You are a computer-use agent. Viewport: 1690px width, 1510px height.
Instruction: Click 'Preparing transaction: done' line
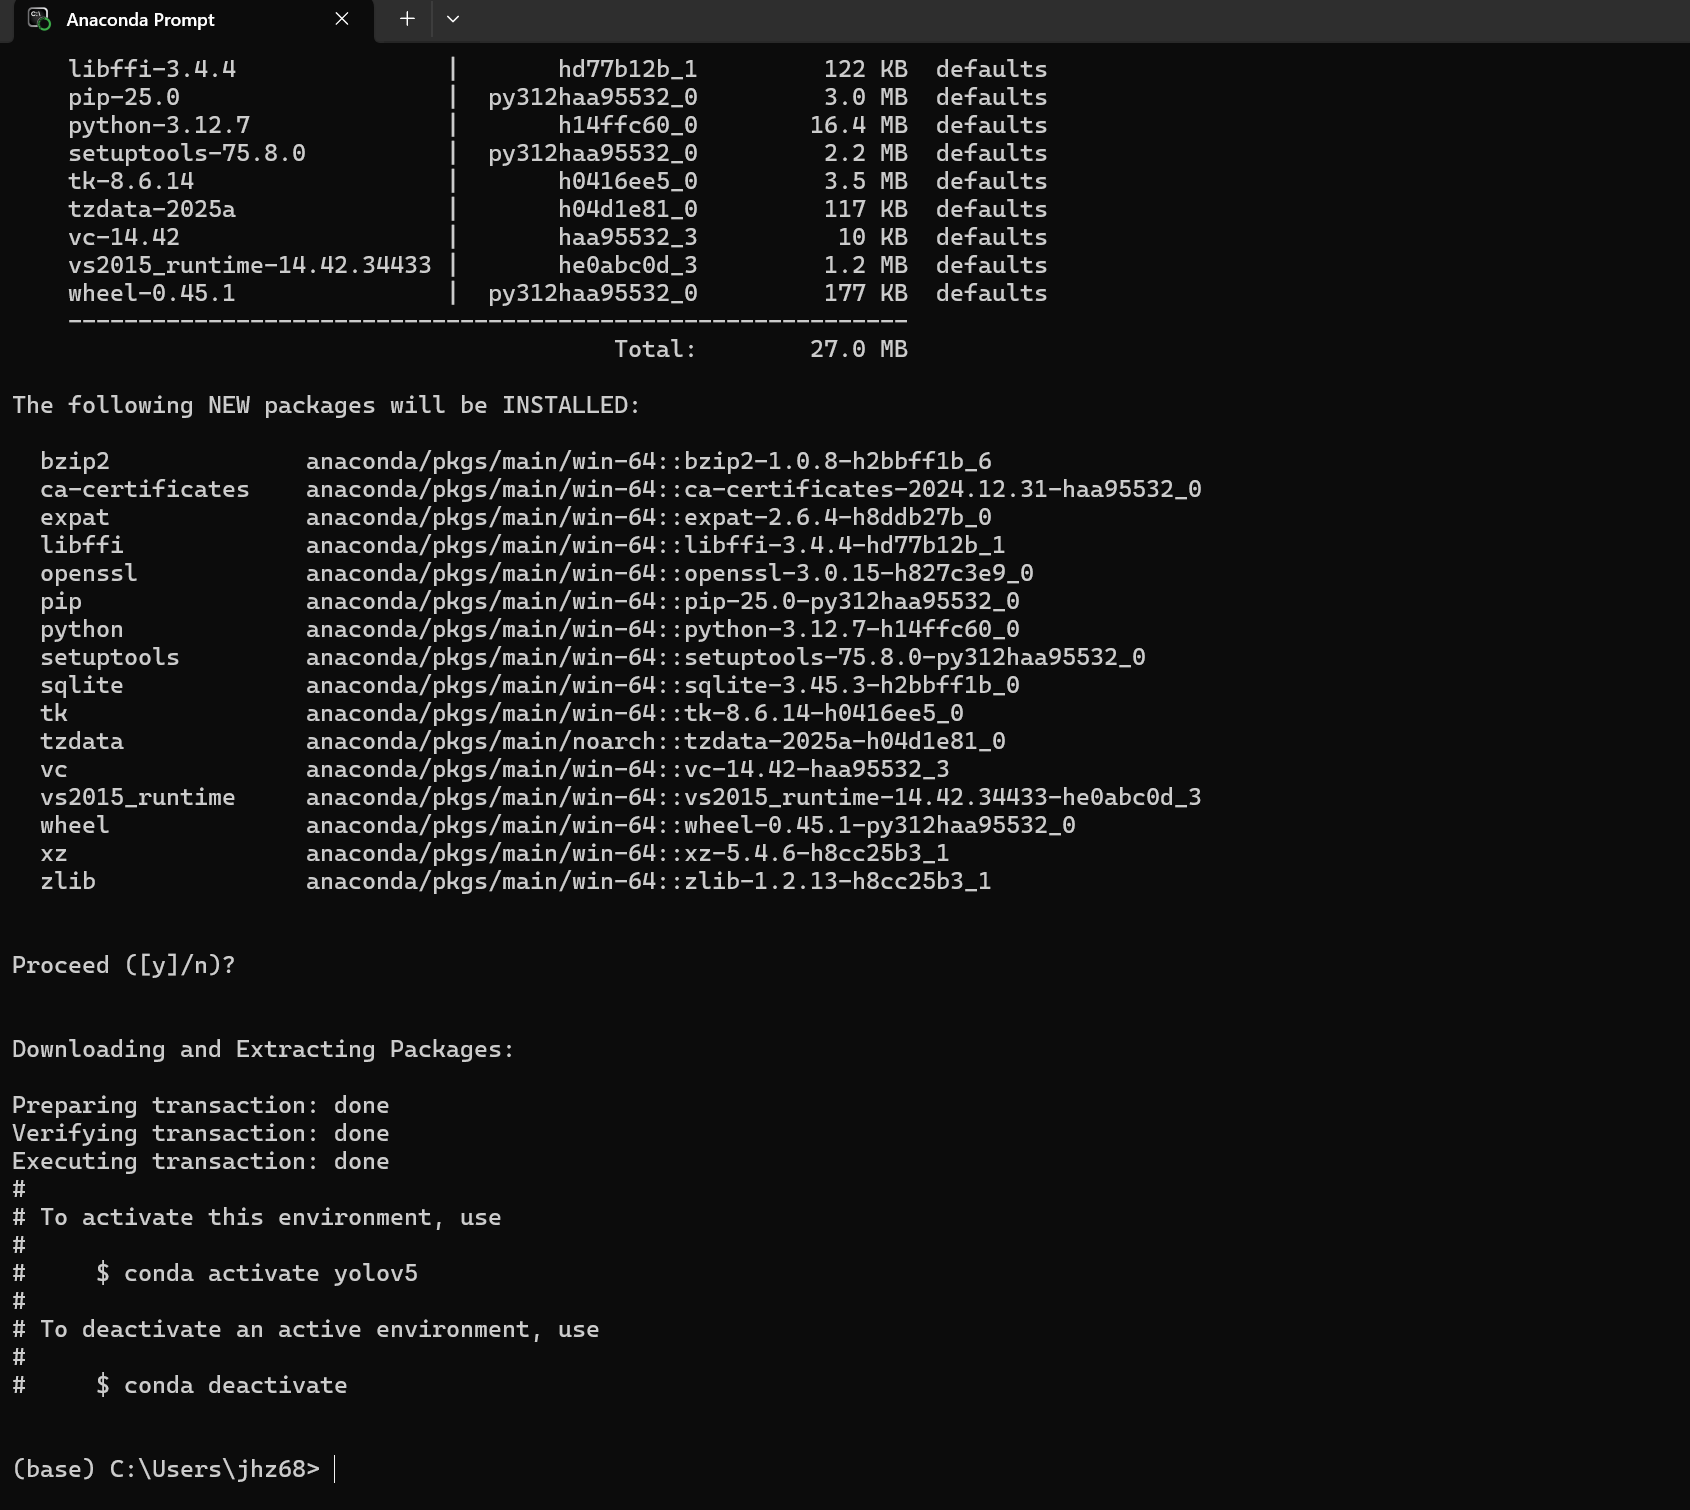pyautogui.click(x=201, y=1105)
